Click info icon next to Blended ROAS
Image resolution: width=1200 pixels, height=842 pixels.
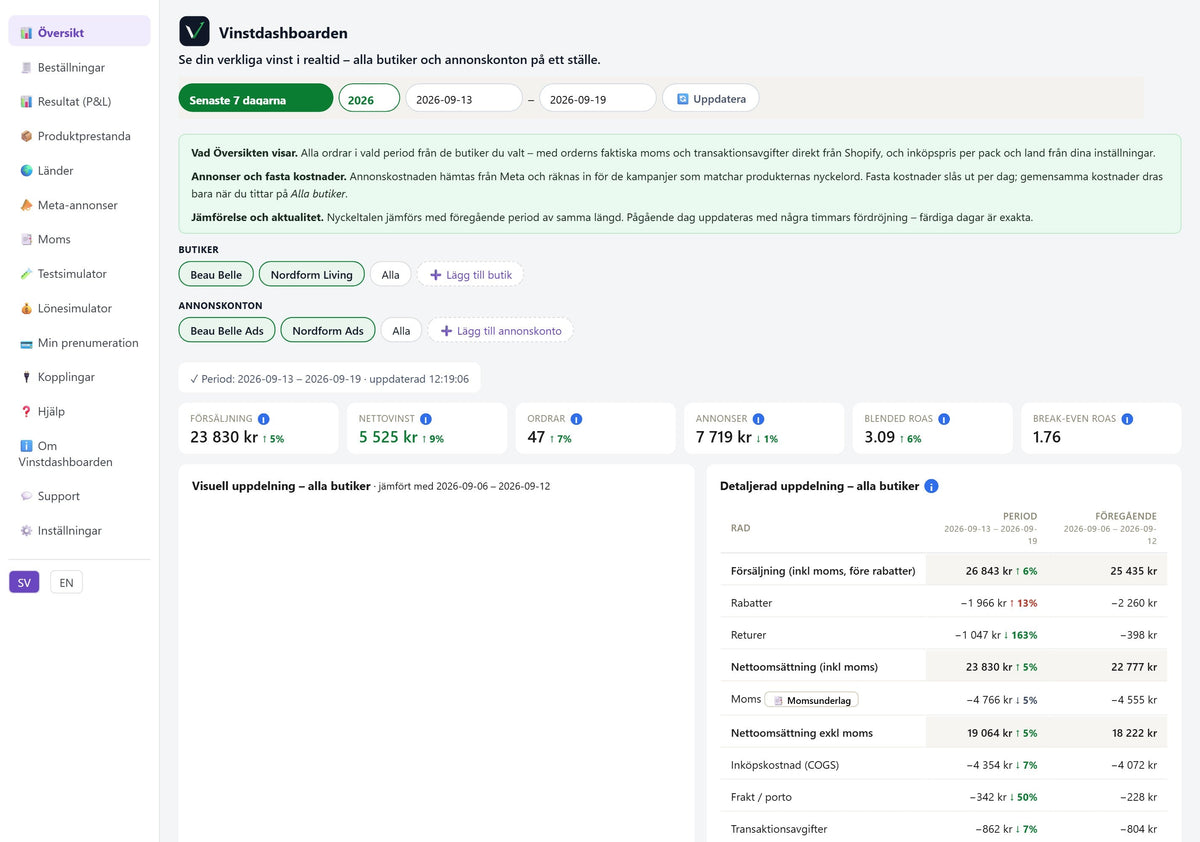point(944,419)
